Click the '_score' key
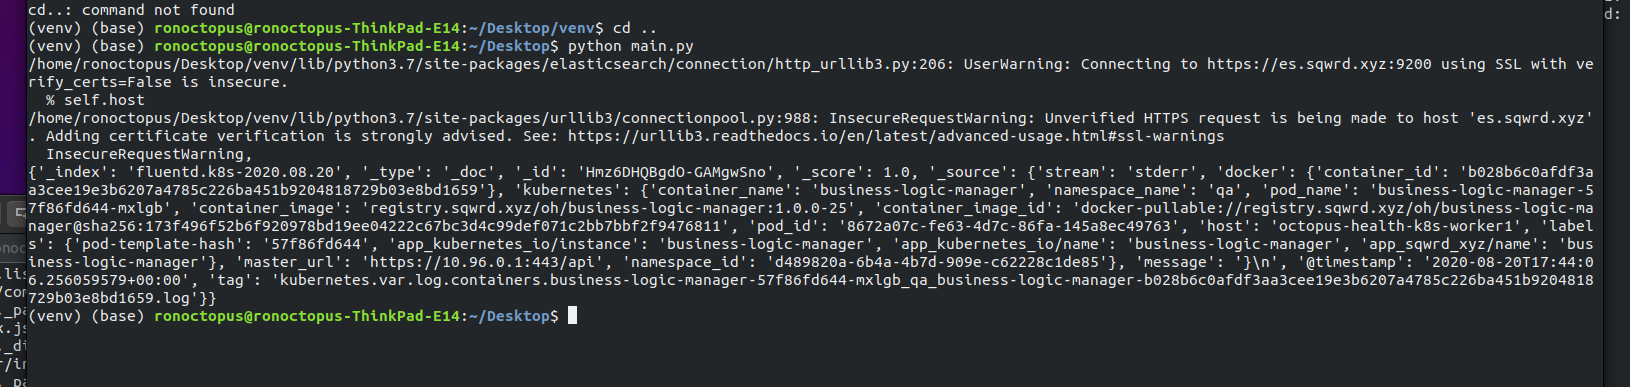 [829, 172]
